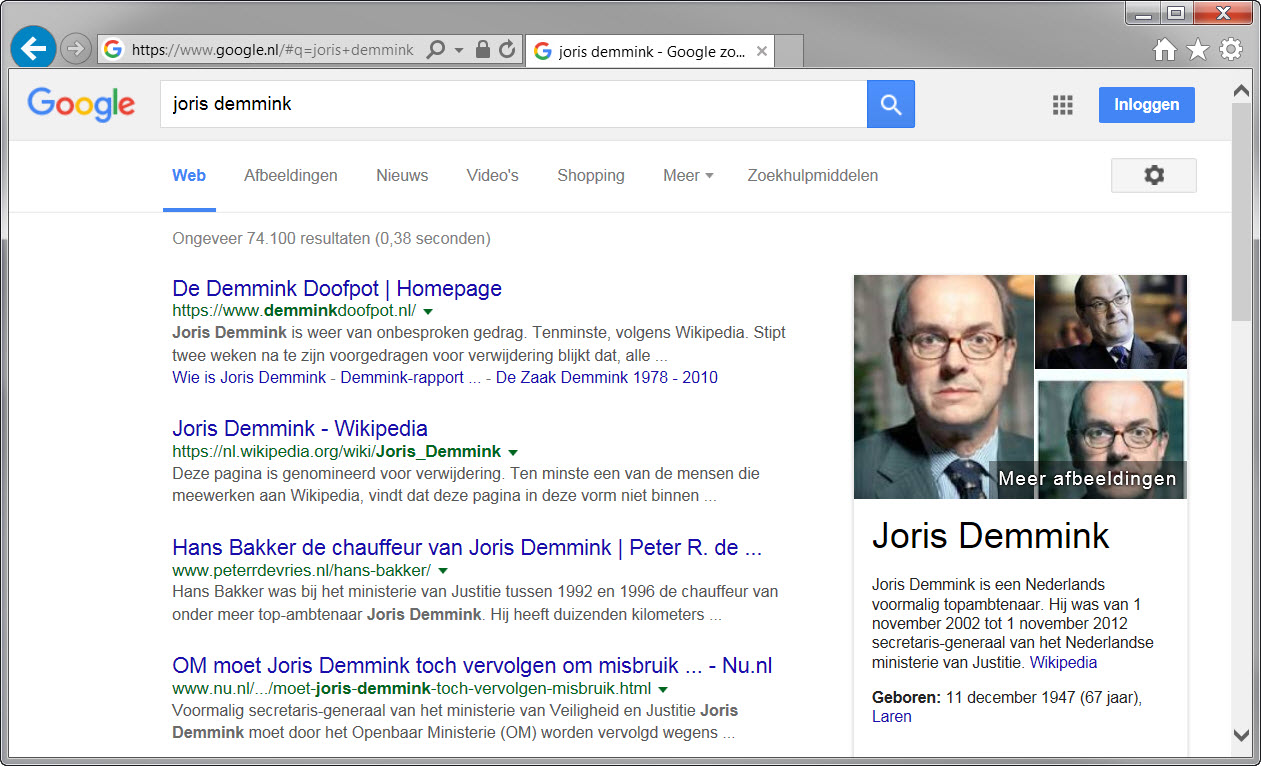Click 'Ongeveer 74.100 resultaten' count text
This screenshot has height=766, width=1261.
[x=331, y=239]
